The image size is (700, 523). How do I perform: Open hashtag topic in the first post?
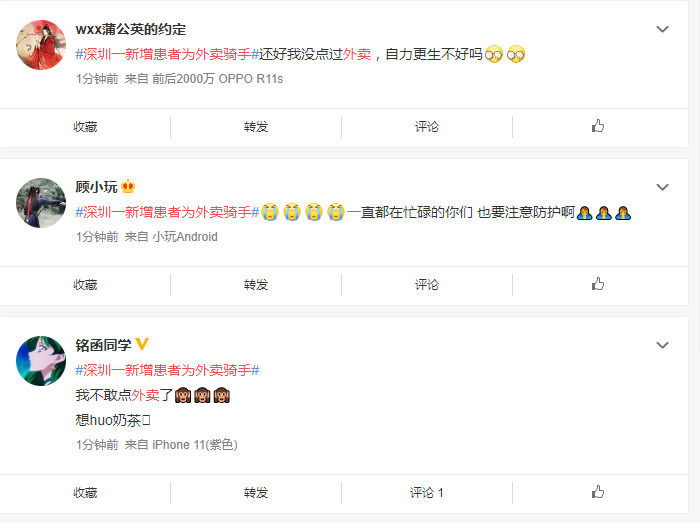167,54
